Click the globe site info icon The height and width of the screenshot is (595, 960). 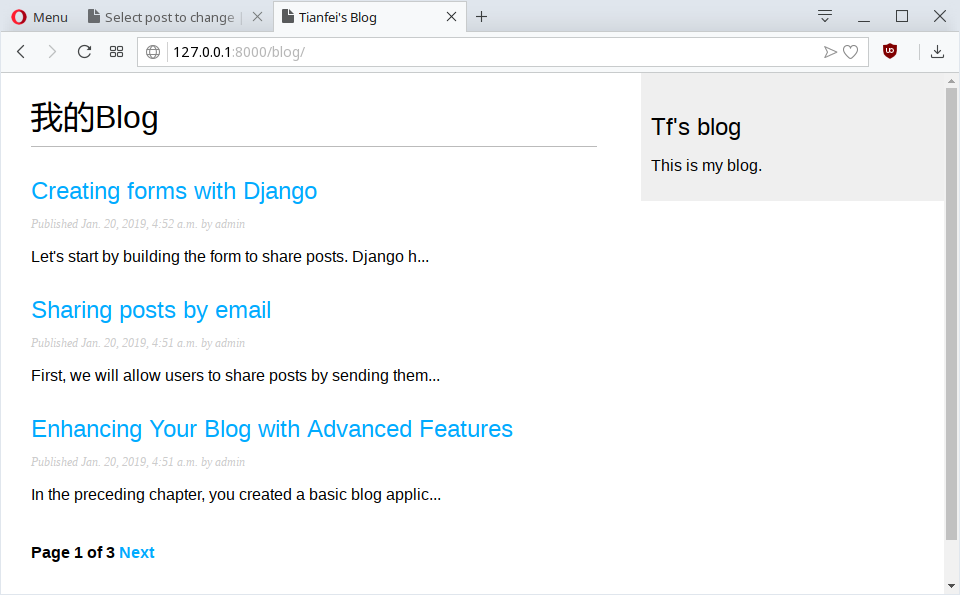(153, 52)
